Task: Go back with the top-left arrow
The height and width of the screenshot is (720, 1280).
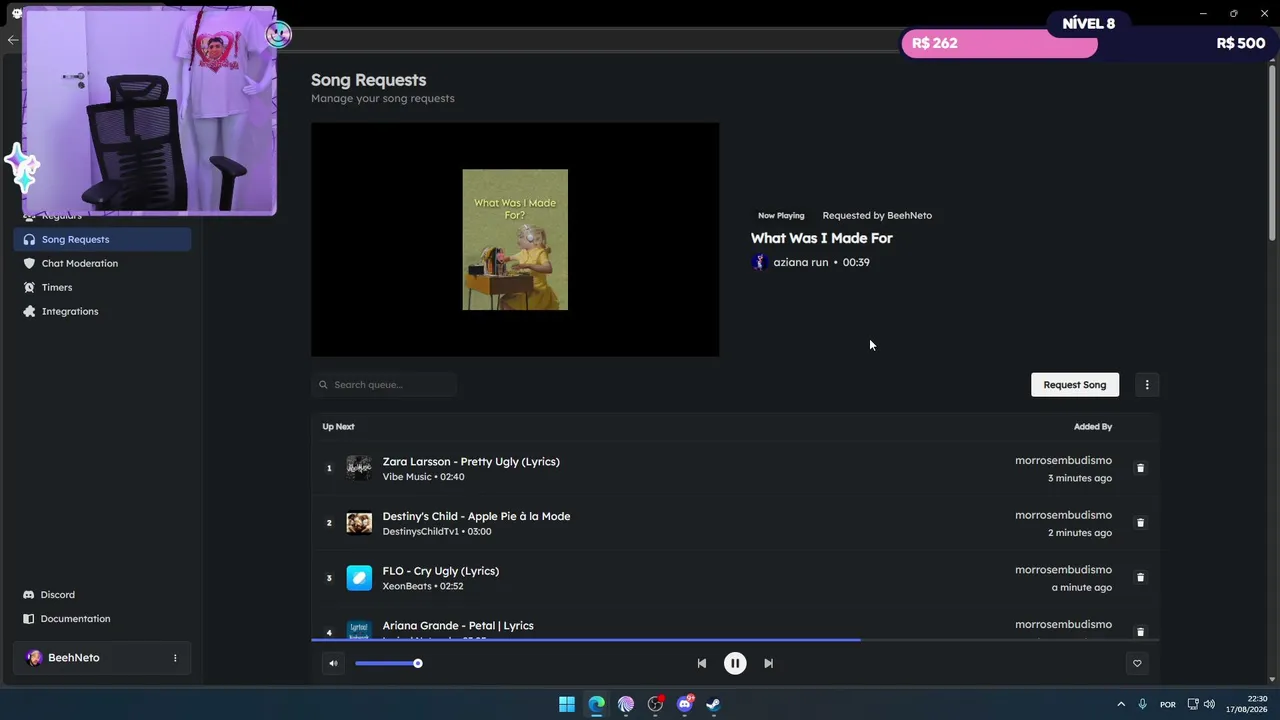Action: coord(12,40)
